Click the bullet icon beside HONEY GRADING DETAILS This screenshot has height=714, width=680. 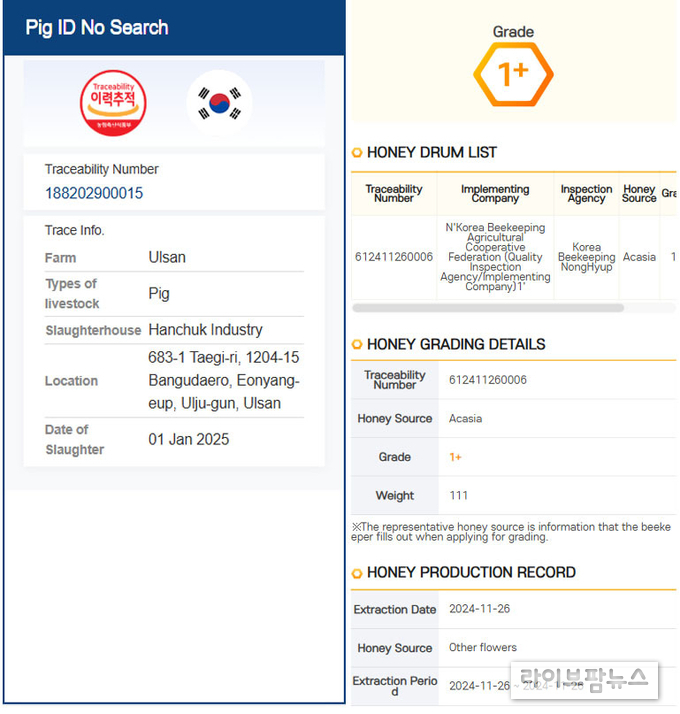click(357, 344)
